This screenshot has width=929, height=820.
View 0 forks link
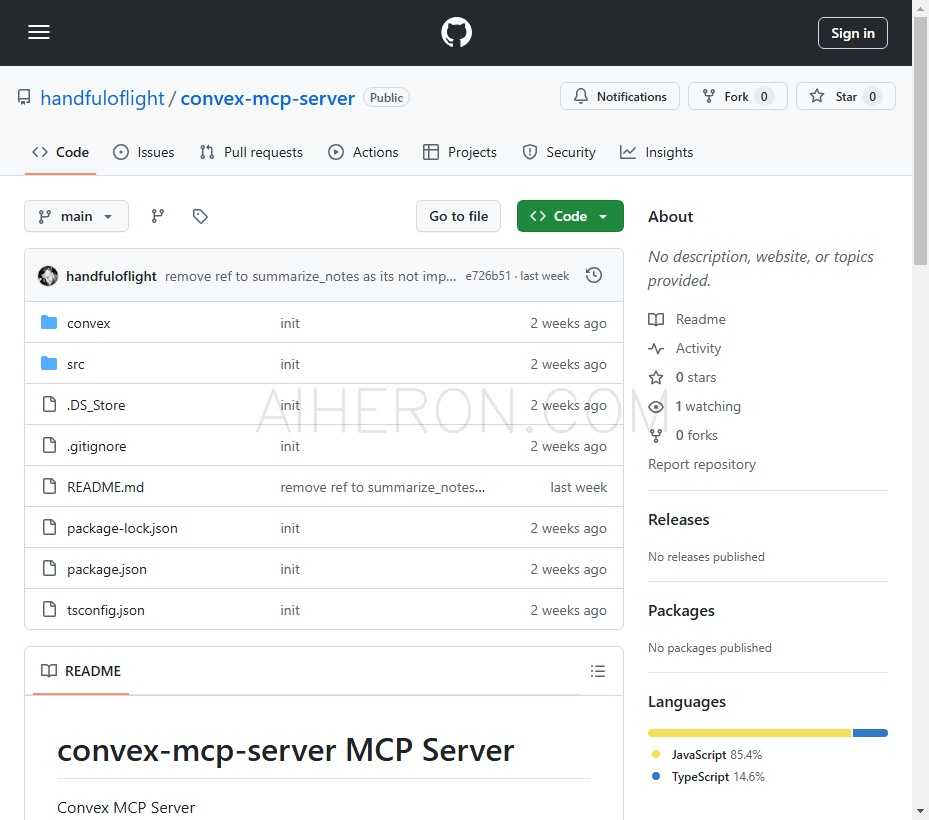tap(683, 435)
